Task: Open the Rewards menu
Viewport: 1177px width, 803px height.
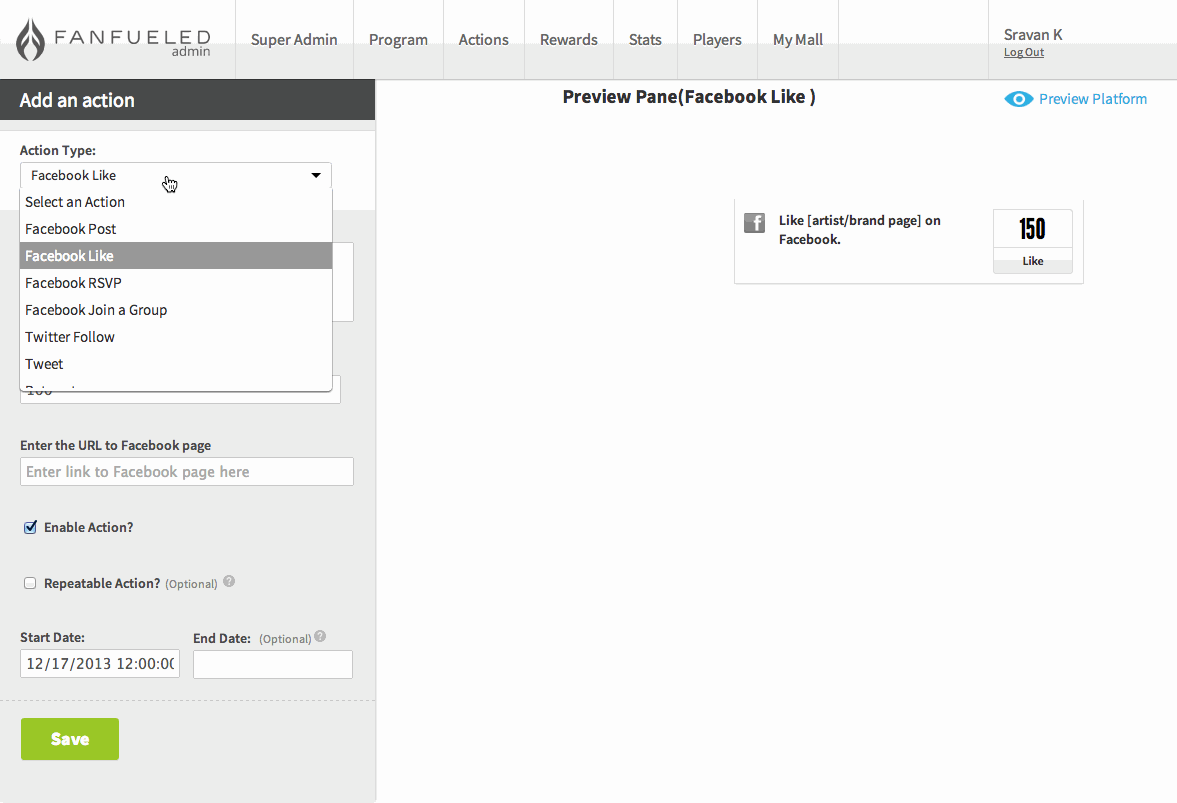Action: click(x=569, y=40)
